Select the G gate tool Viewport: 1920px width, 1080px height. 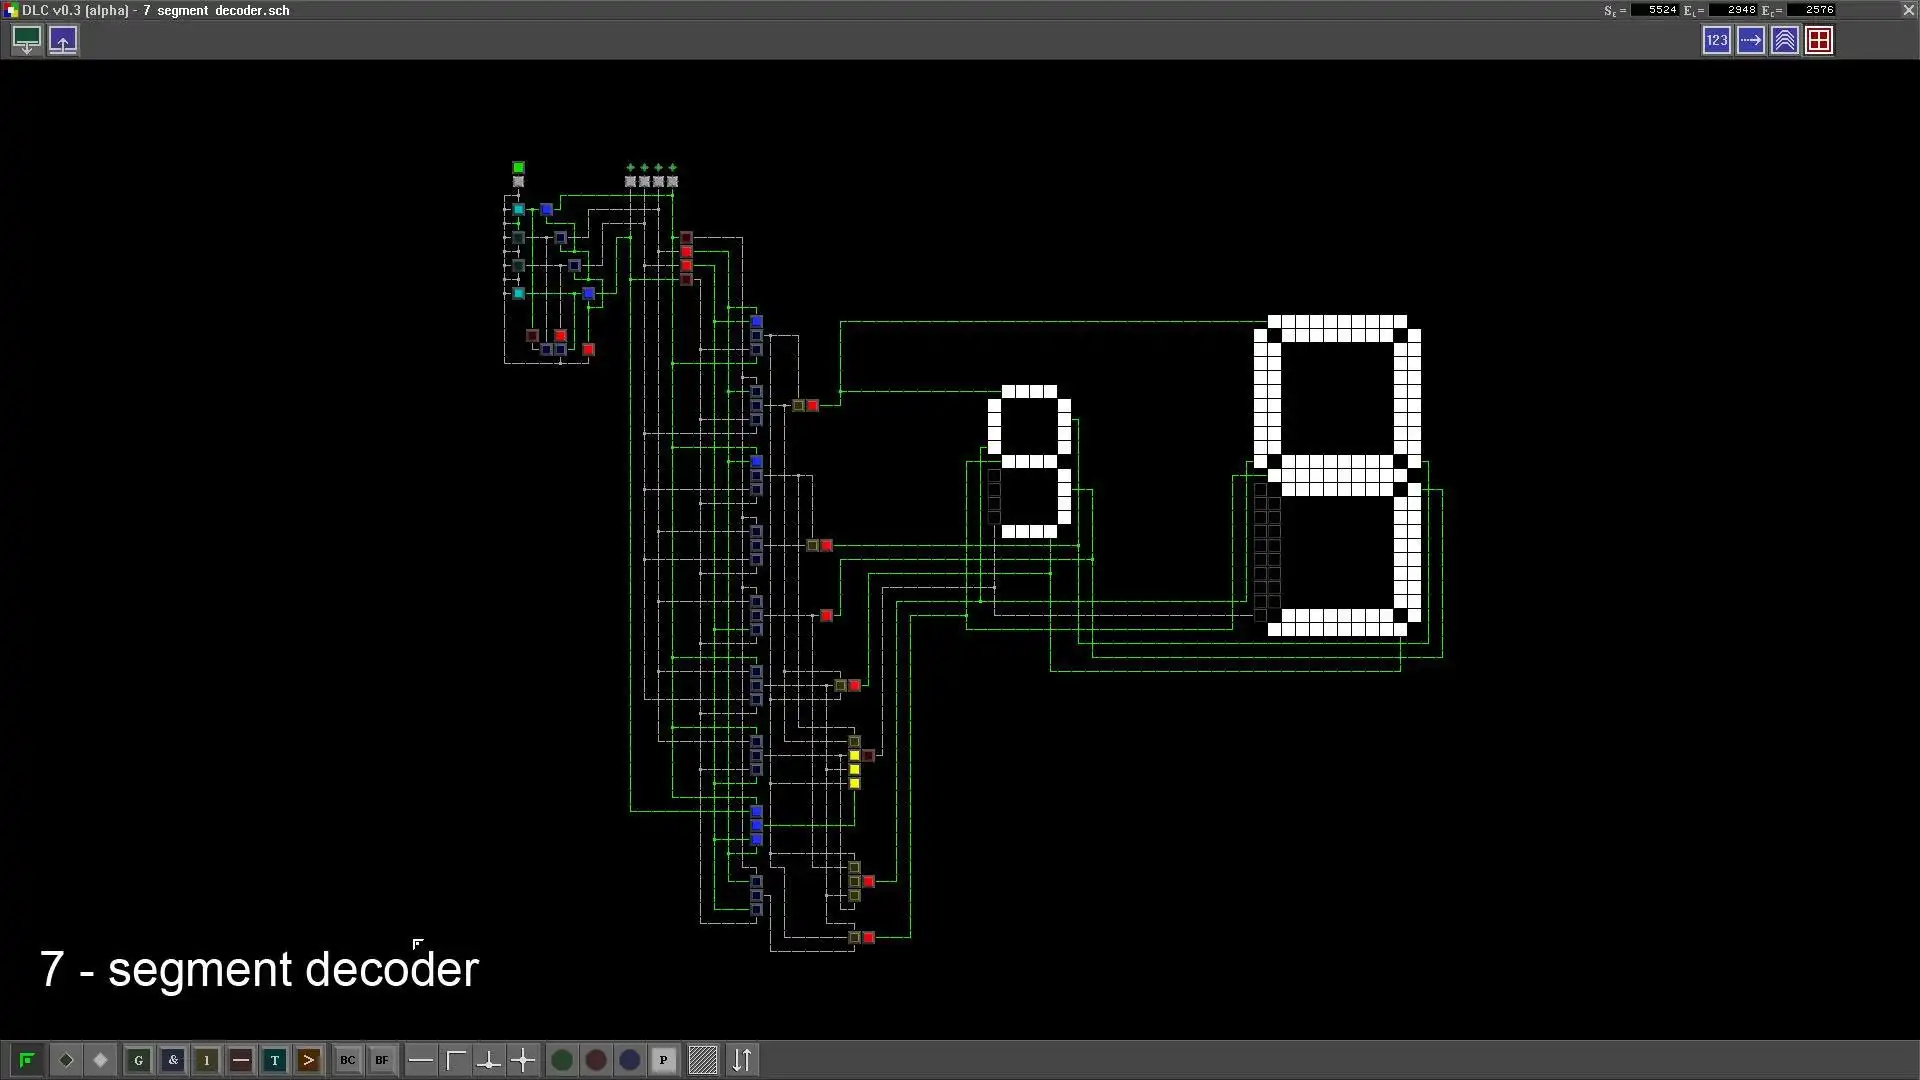click(138, 1060)
